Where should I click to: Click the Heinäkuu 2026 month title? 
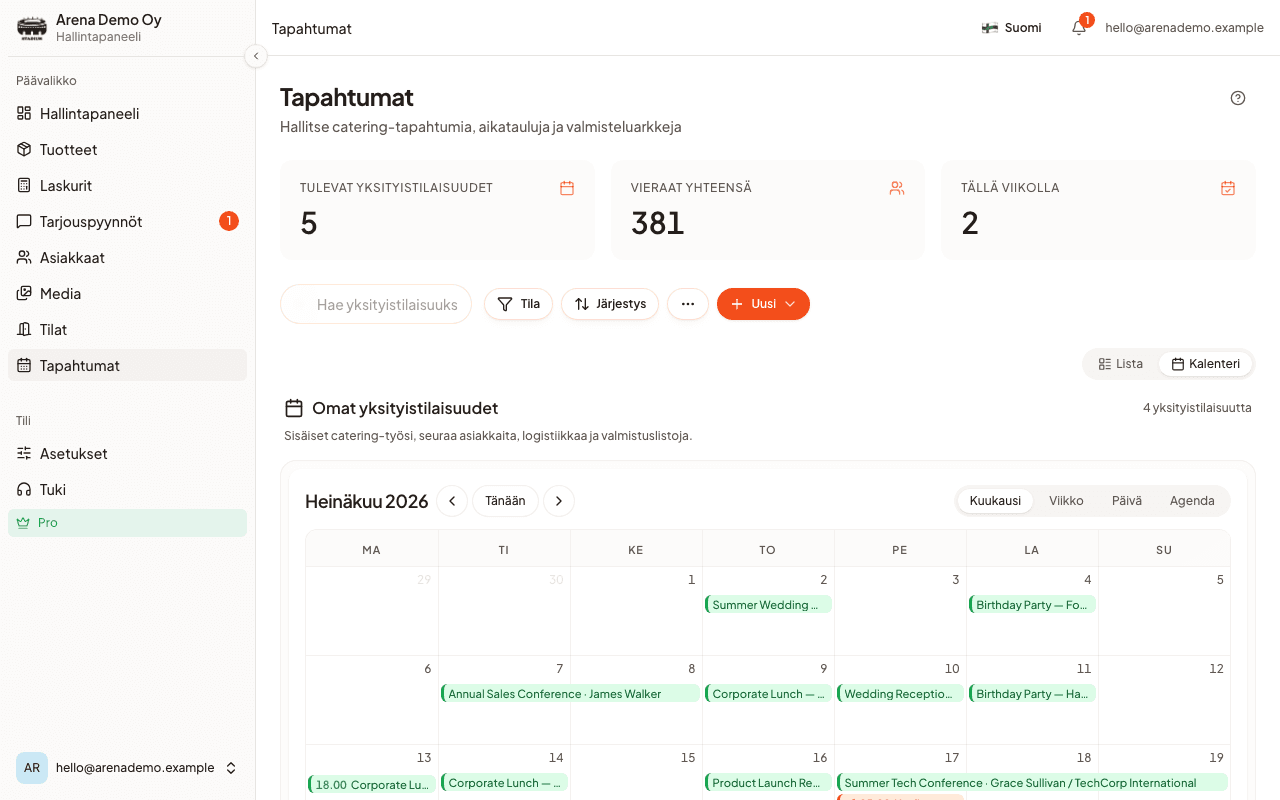pos(367,501)
